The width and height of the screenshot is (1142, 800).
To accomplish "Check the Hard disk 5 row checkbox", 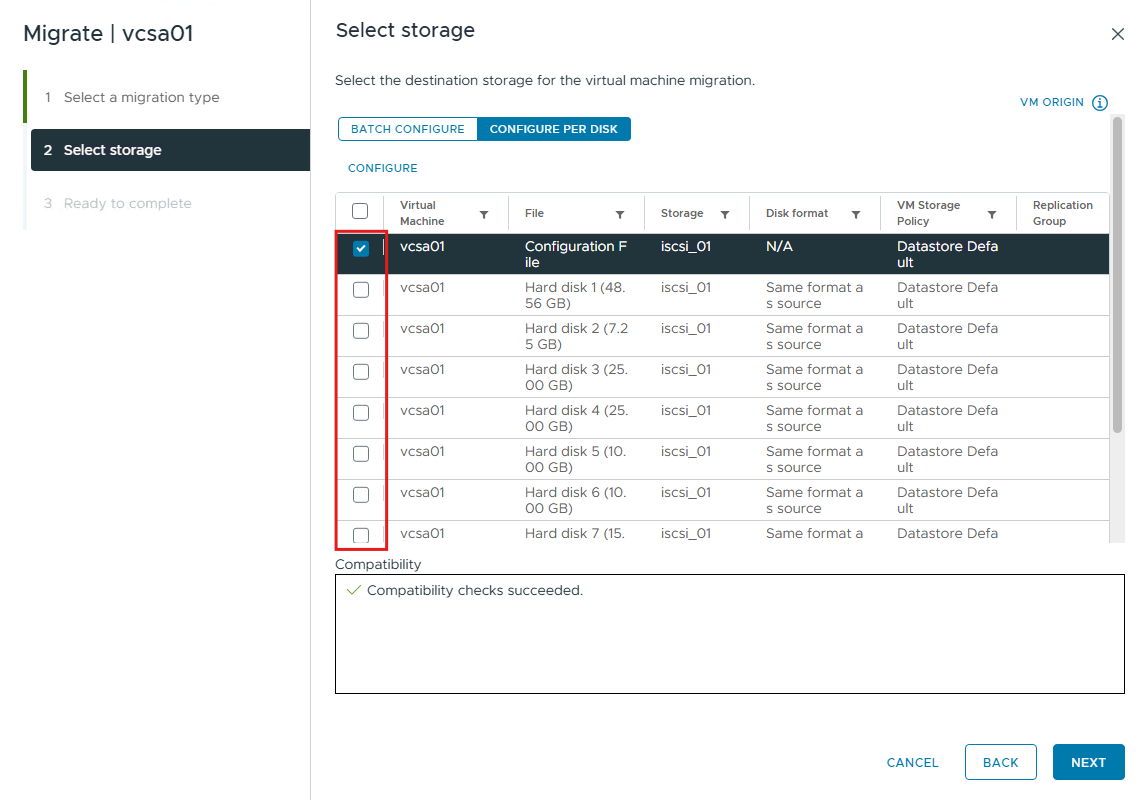I will (x=361, y=454).
